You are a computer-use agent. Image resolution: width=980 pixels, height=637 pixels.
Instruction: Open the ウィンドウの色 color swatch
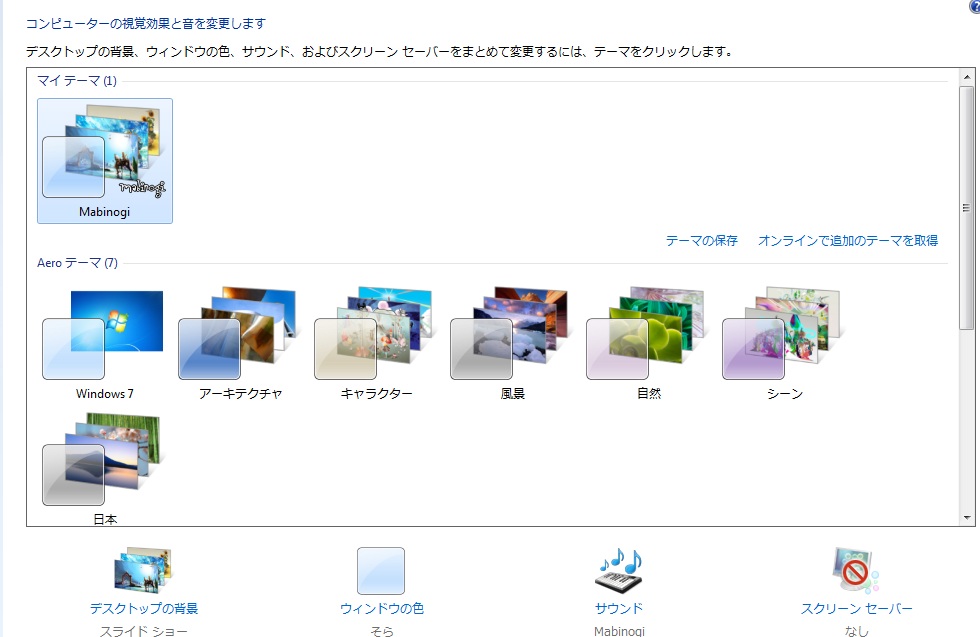pos(381,571)
